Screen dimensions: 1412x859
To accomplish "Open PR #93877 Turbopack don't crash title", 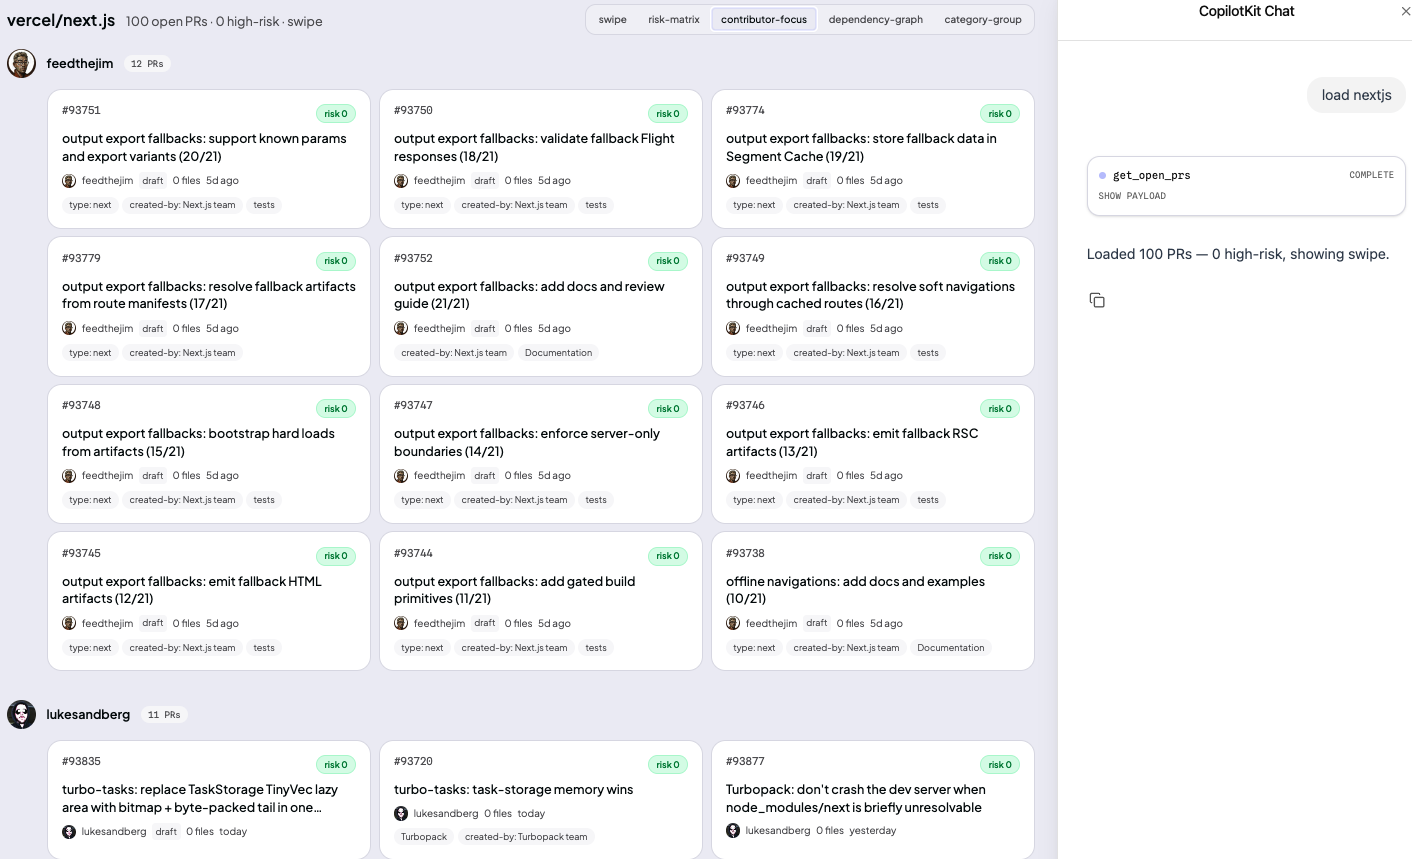I will pos(855,798).
